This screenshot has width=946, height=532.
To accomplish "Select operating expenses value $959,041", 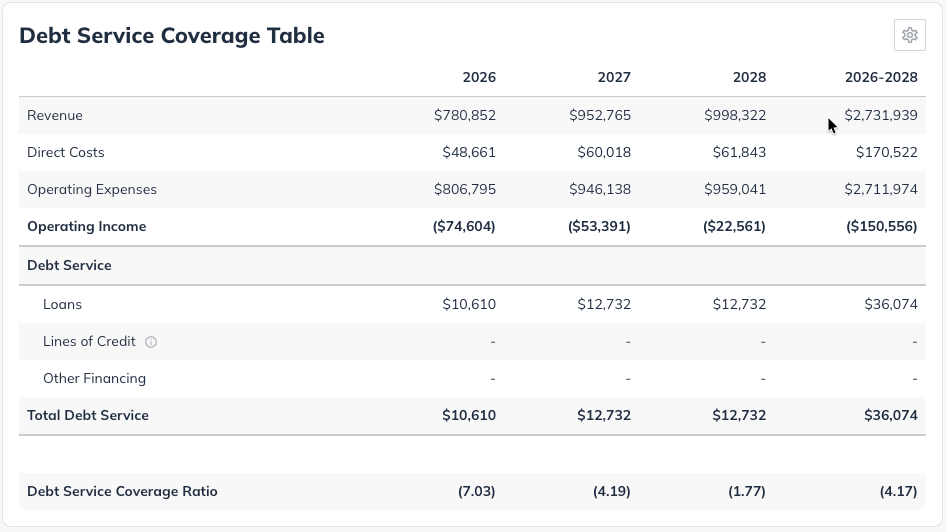I will (x=735, y=189).
